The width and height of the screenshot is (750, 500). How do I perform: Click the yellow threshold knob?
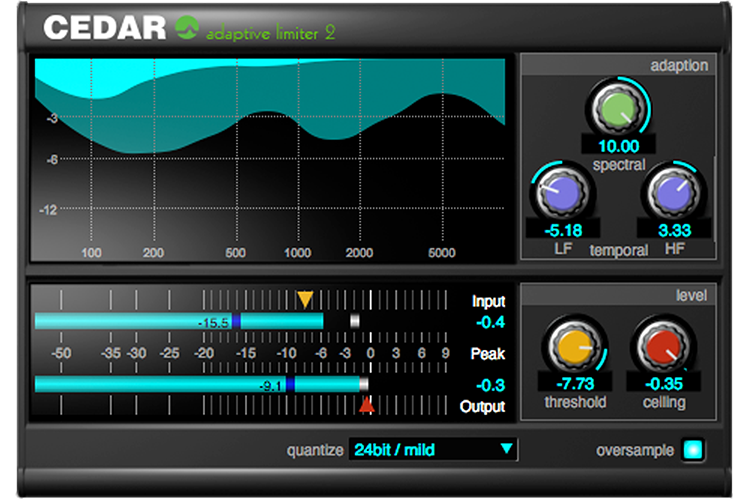pos(574,346)
